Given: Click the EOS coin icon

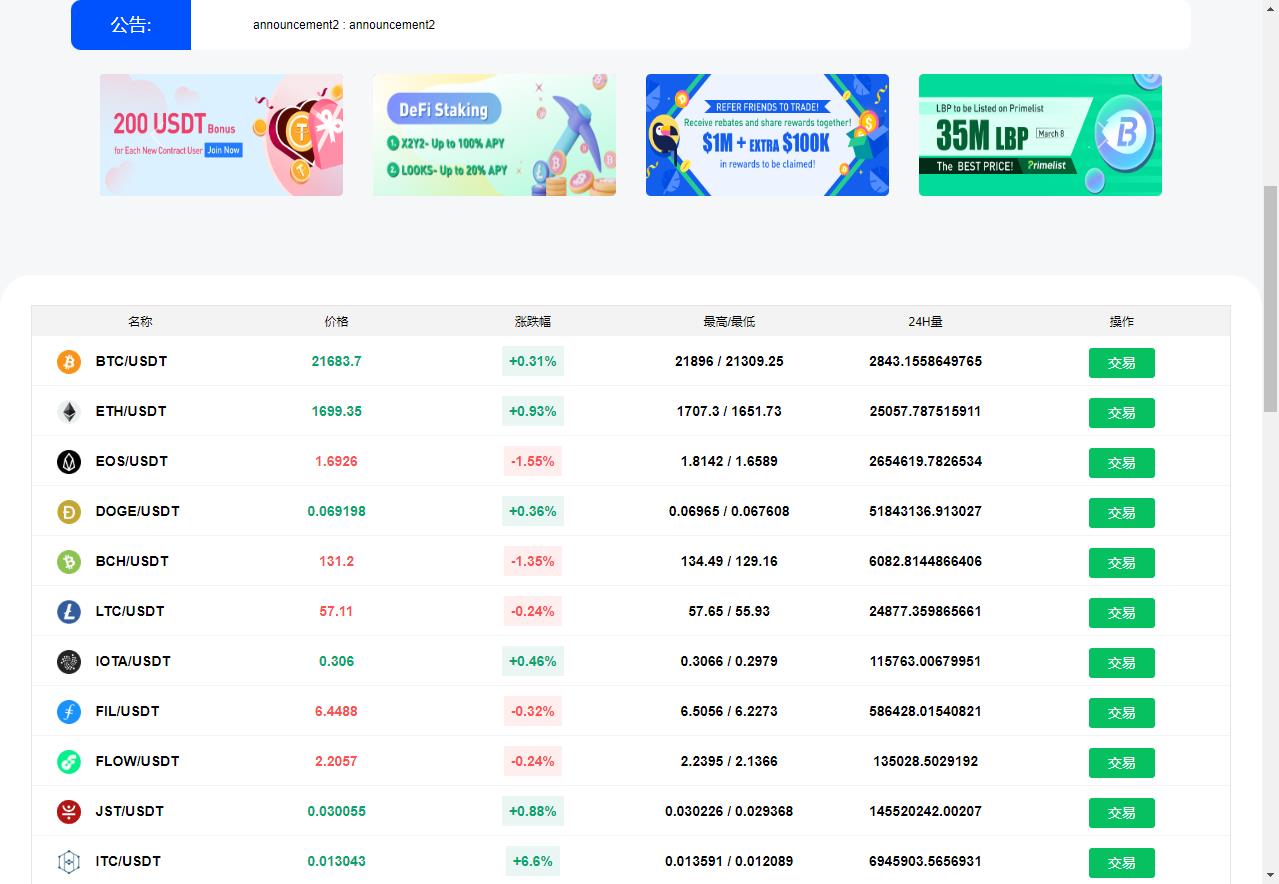Looking at the screenshot, I should 69,462.
